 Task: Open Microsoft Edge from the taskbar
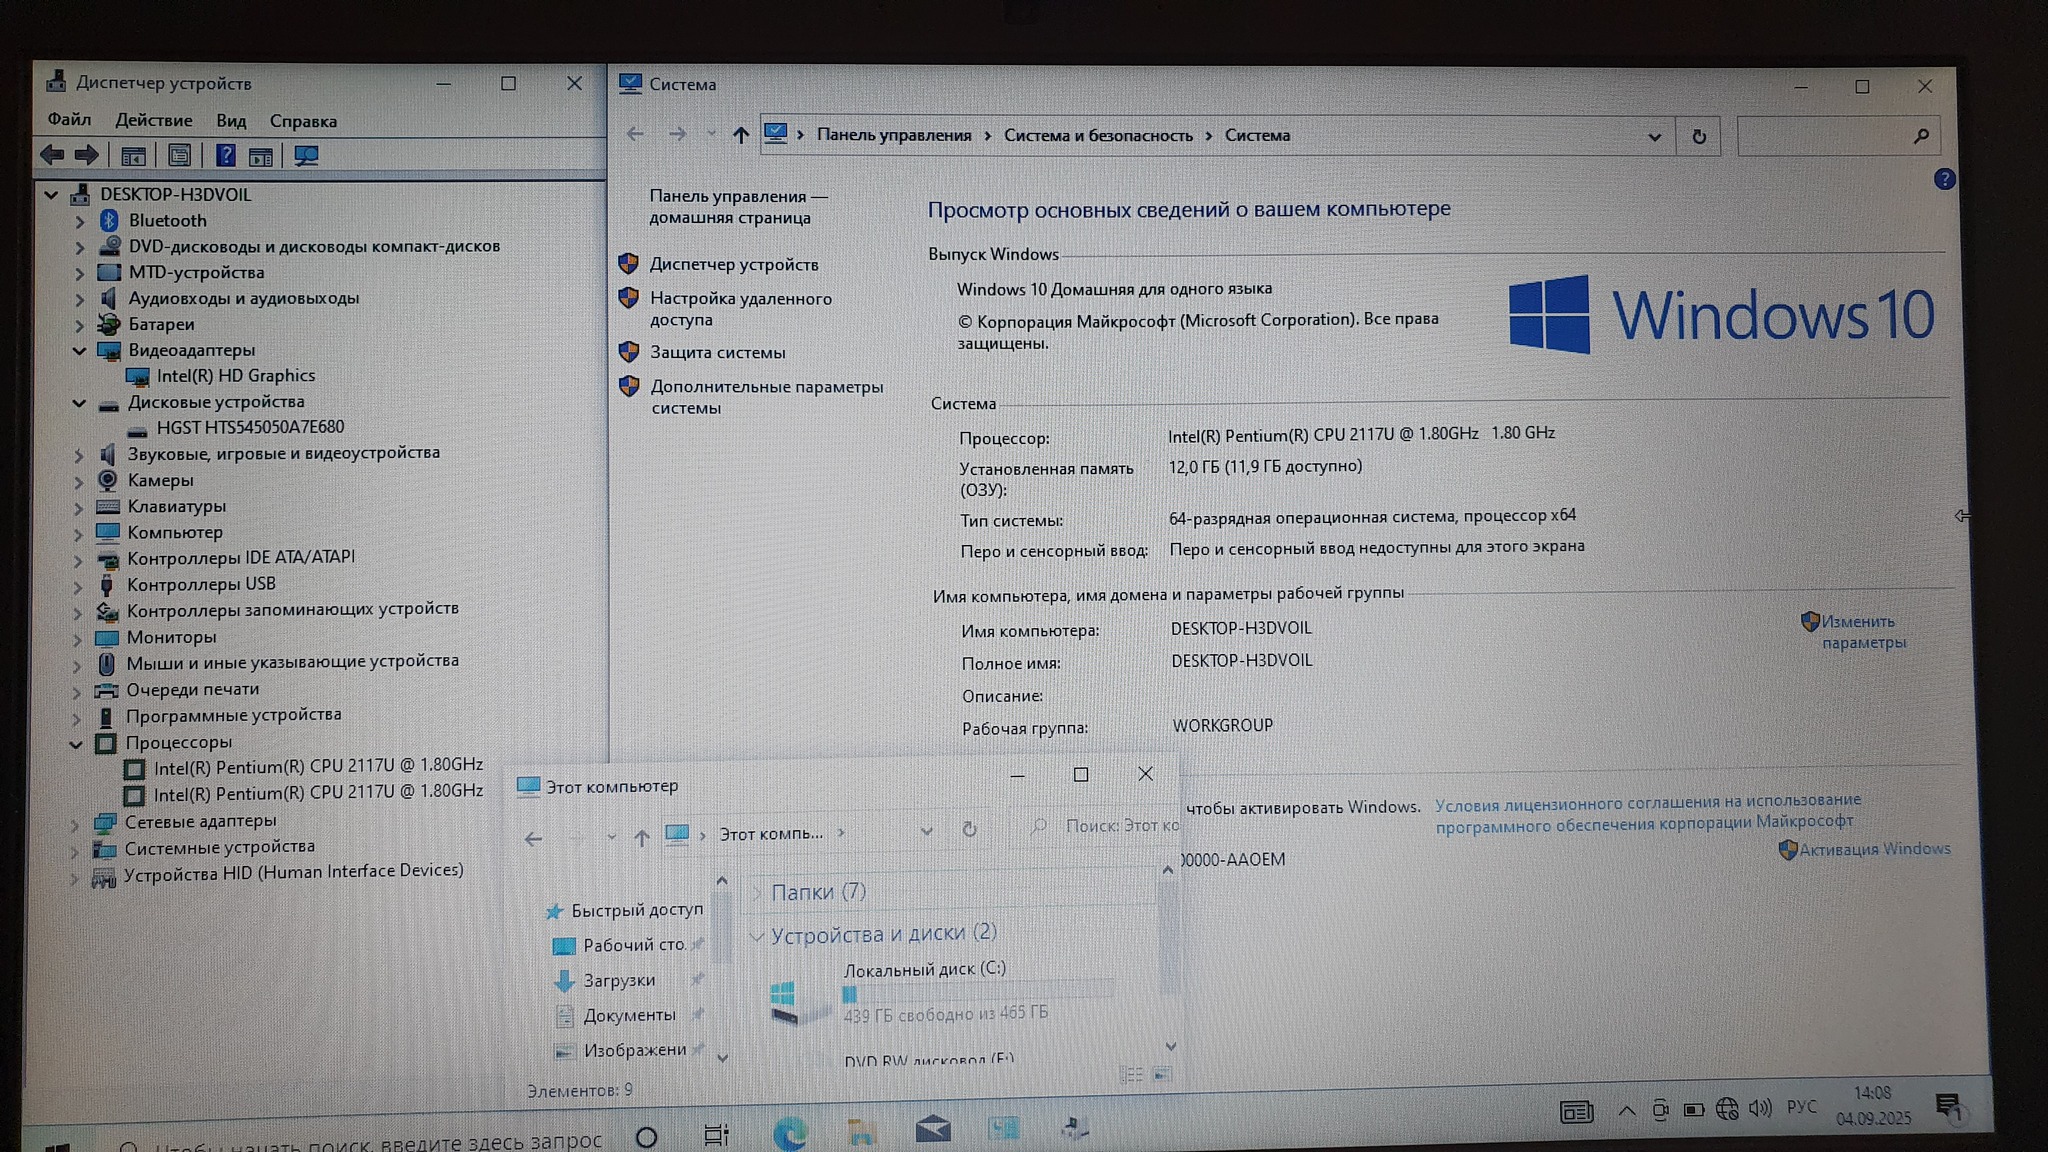click(790, 1132)
